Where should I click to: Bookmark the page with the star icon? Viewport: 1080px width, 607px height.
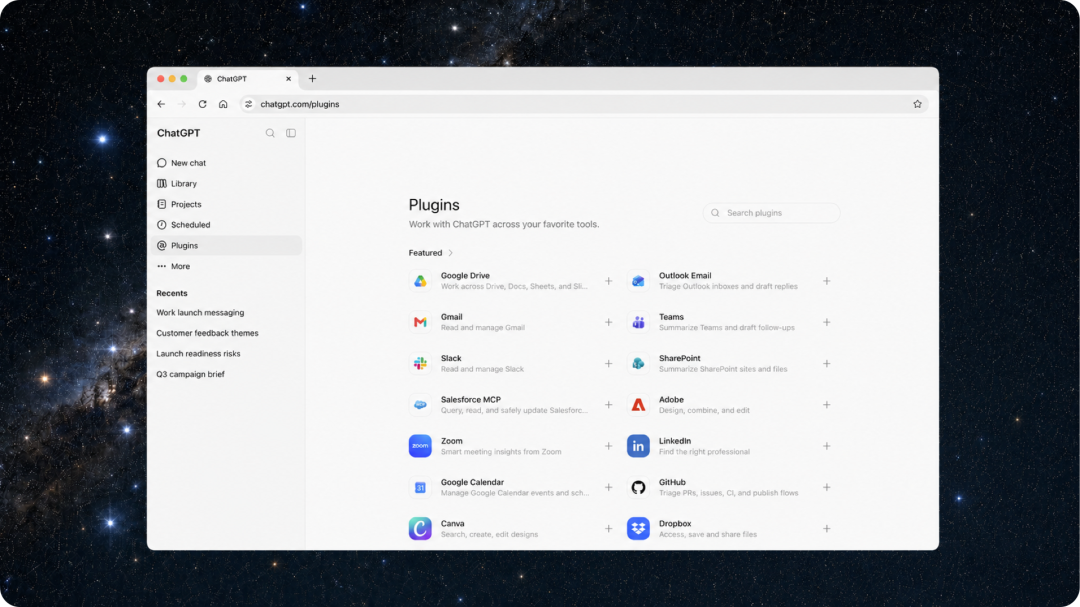917,104
